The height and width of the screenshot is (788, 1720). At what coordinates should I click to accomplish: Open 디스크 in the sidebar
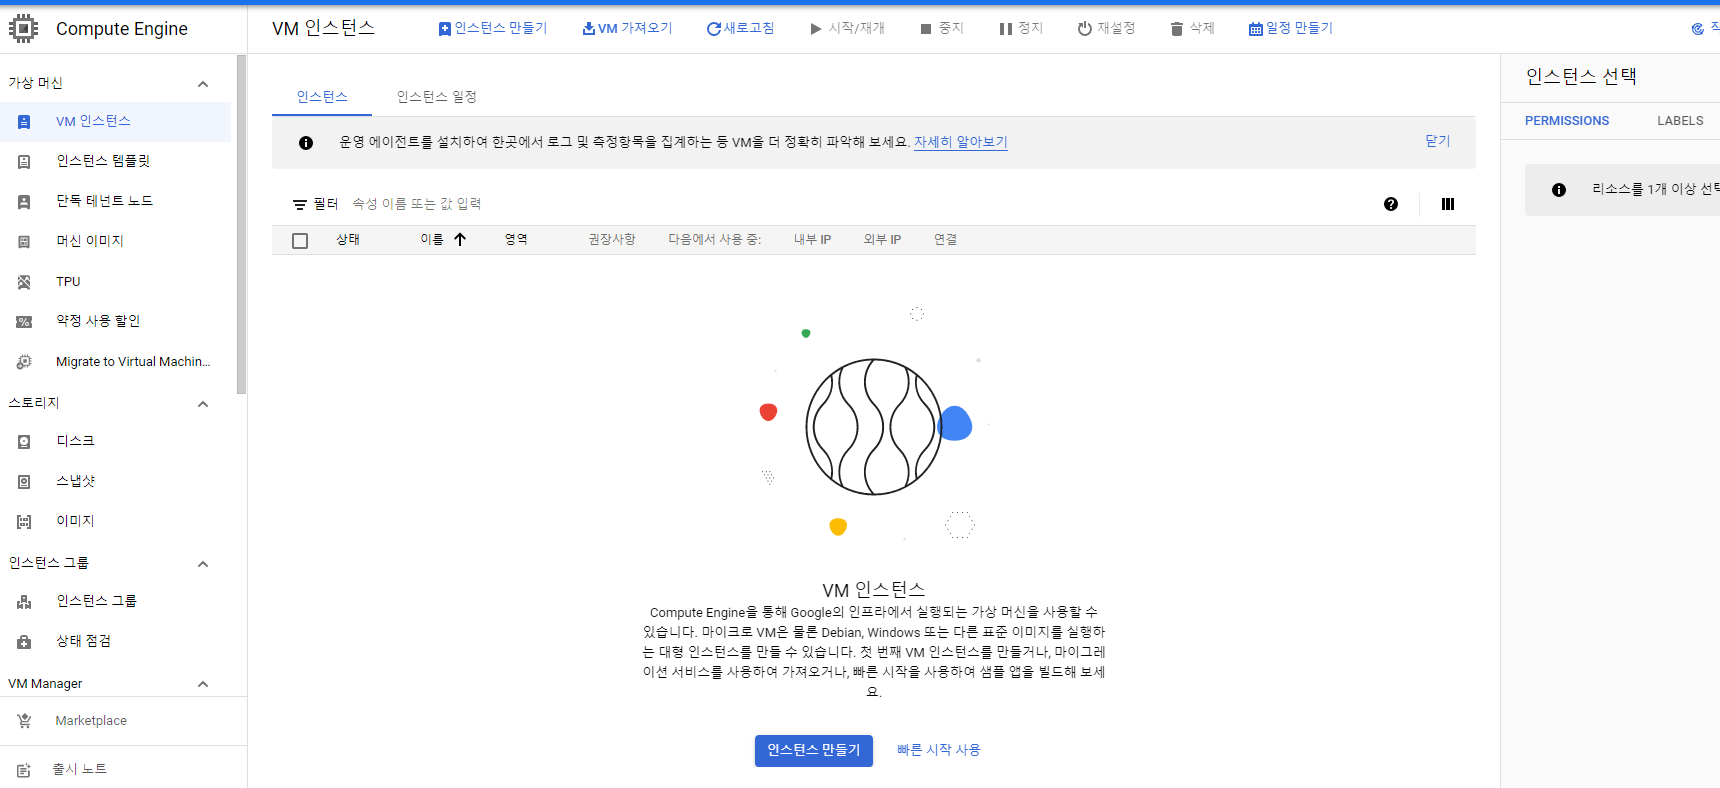[x=115, y=441]
